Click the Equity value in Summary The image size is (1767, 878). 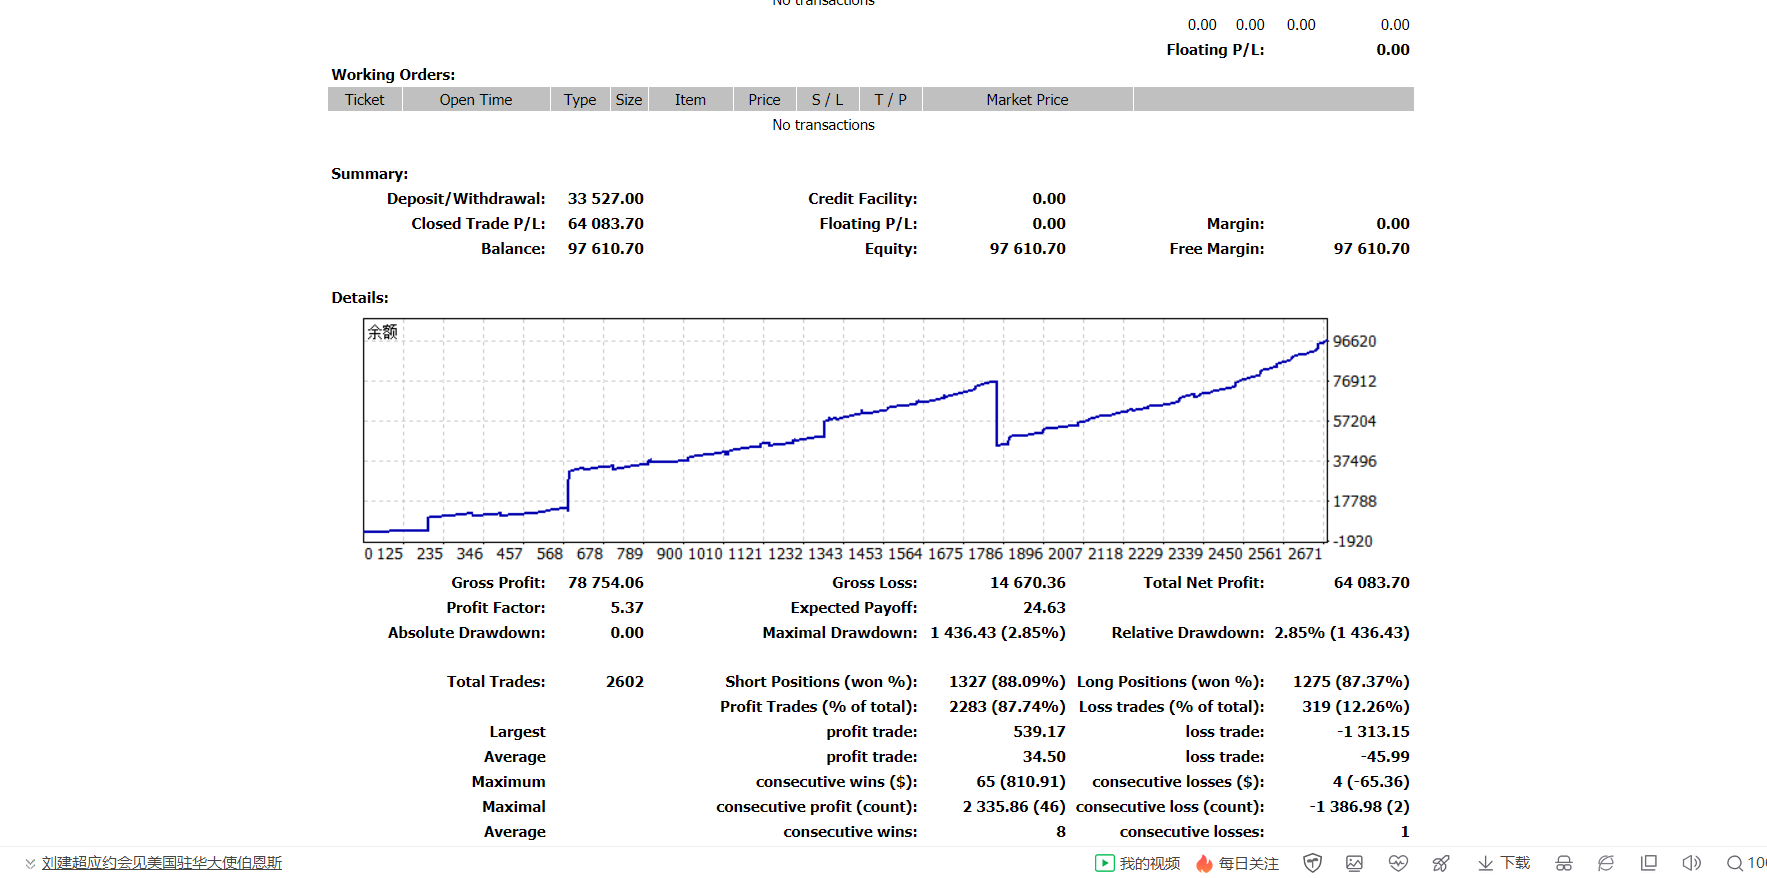pyautogui.click(x=1028, y=249)
